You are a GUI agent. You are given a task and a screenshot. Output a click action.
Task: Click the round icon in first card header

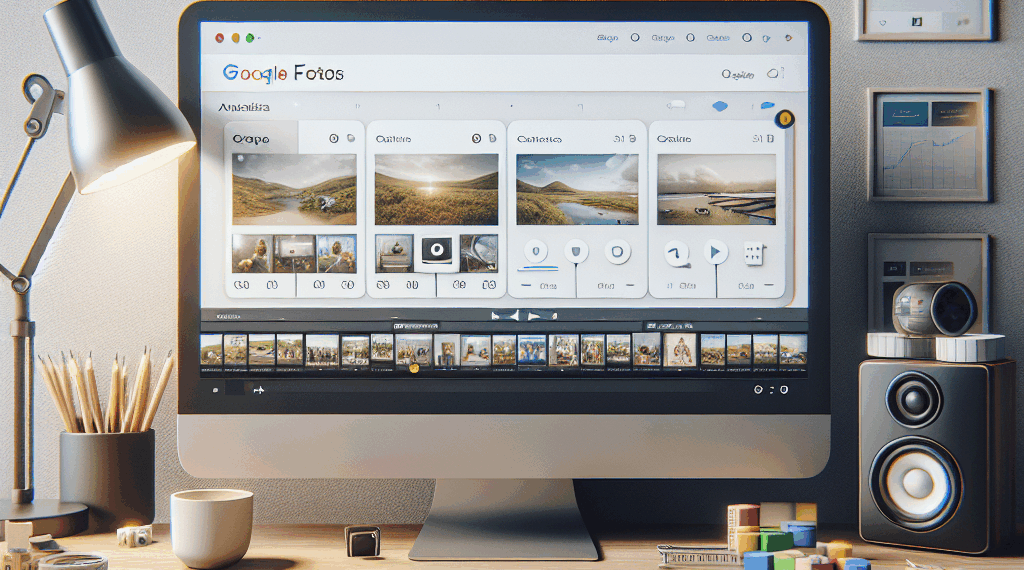pyautogui.click(x=334, y=138)
